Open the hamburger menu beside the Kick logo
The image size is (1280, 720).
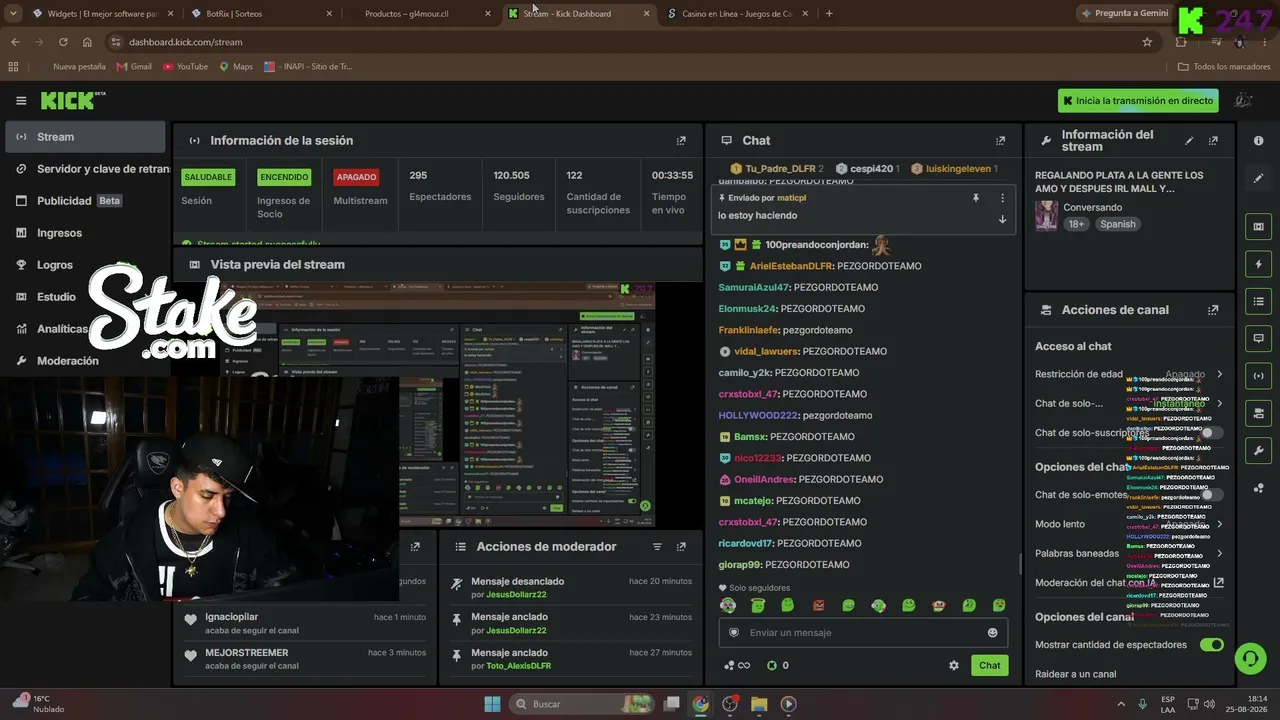(x=21, y=101)
